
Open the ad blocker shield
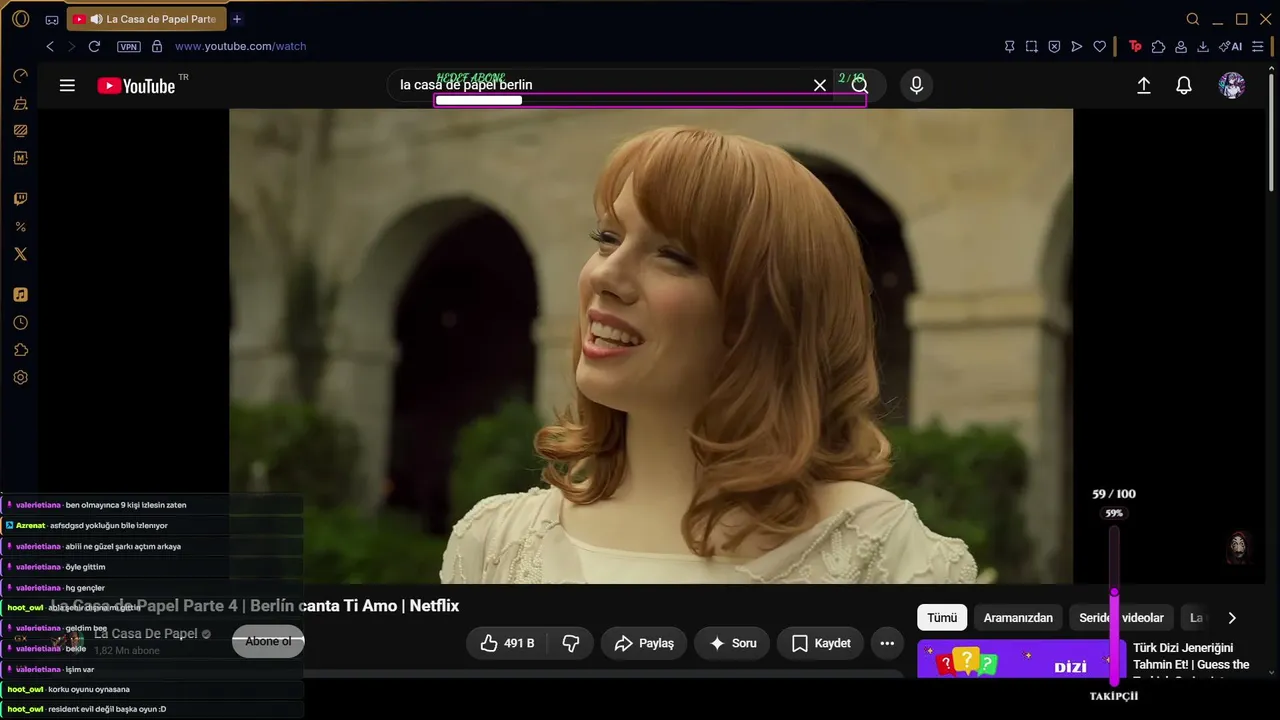click(1054, 46)
